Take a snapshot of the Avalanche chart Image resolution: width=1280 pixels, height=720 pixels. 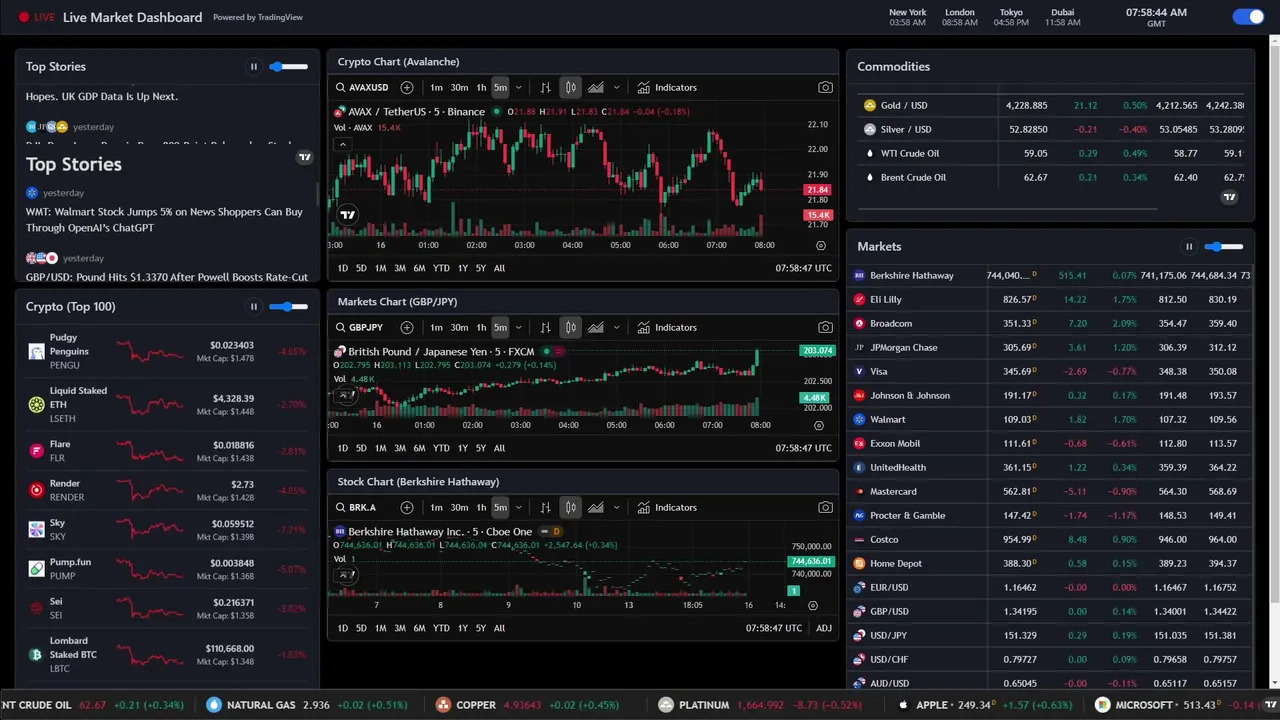(825, 87)
